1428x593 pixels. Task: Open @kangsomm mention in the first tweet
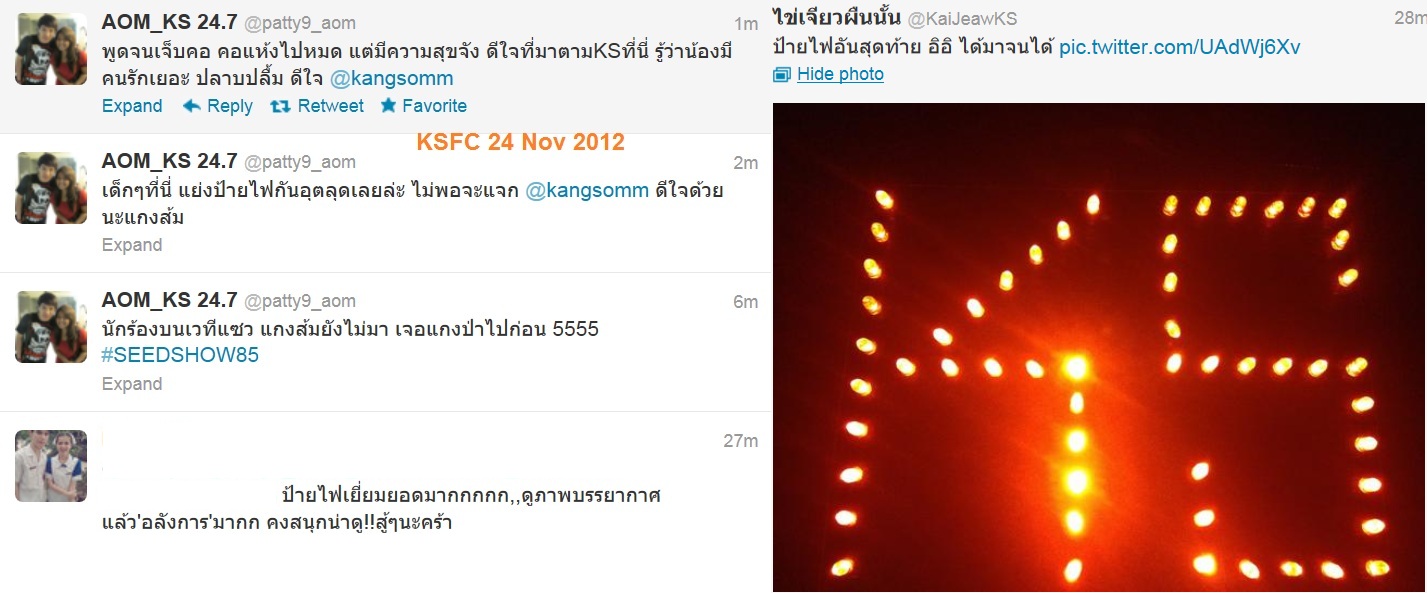point(404,78)
